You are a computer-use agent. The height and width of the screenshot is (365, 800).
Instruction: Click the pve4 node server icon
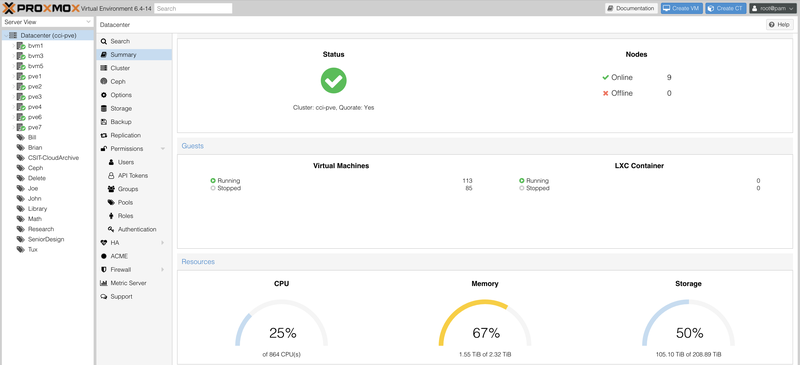pyautogui.click(x=21, y=107)
